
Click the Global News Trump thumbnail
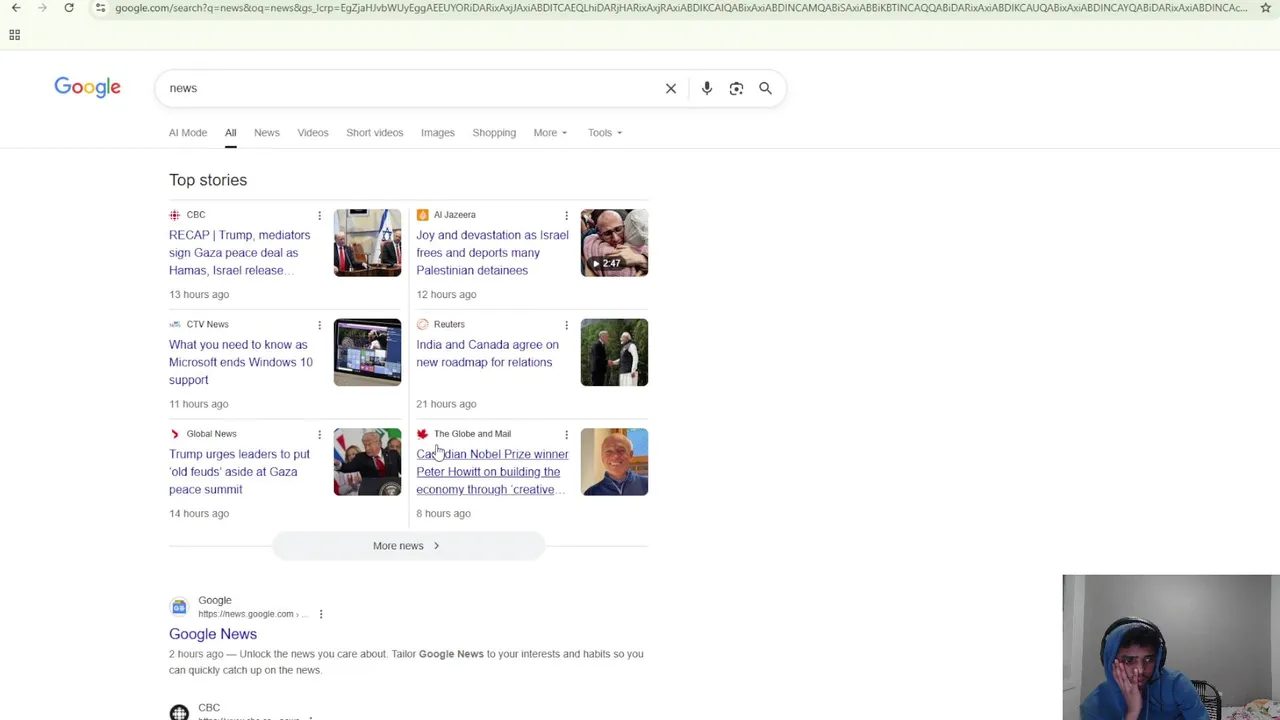click(x=367, y=462)
